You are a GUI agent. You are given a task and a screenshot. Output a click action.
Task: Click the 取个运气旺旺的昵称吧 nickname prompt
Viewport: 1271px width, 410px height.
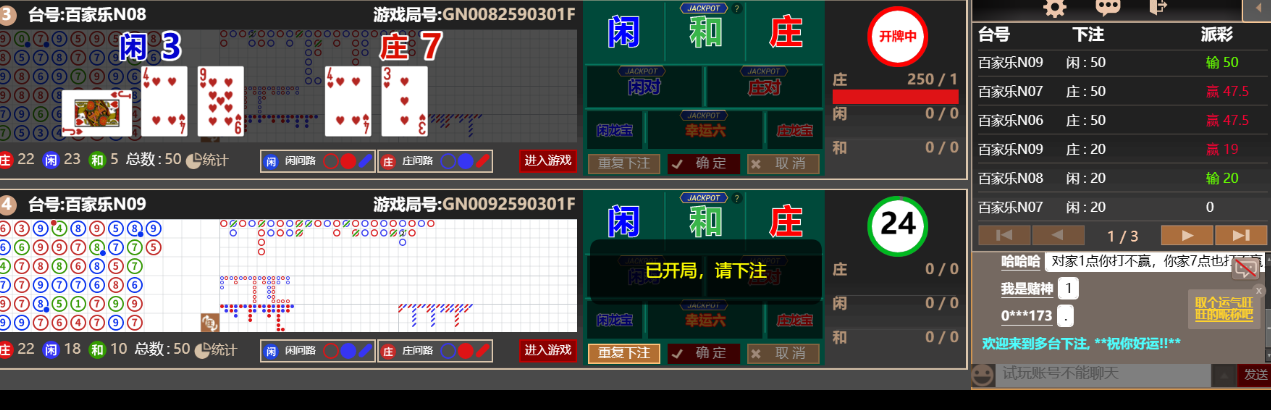pyautogui.click(x=1223, y=308)
